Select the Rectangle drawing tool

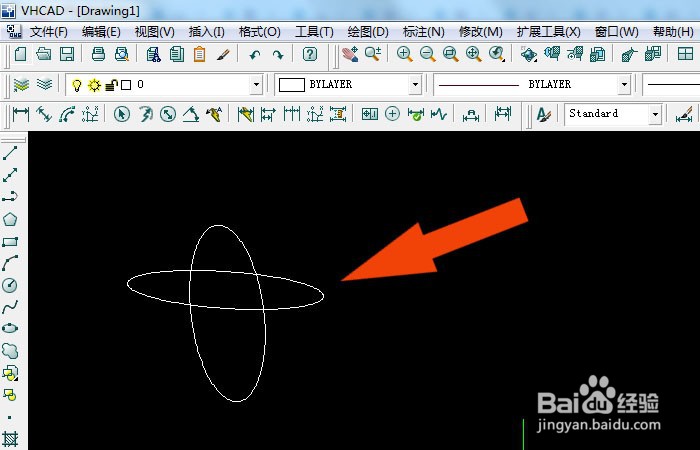coord(10,242)
